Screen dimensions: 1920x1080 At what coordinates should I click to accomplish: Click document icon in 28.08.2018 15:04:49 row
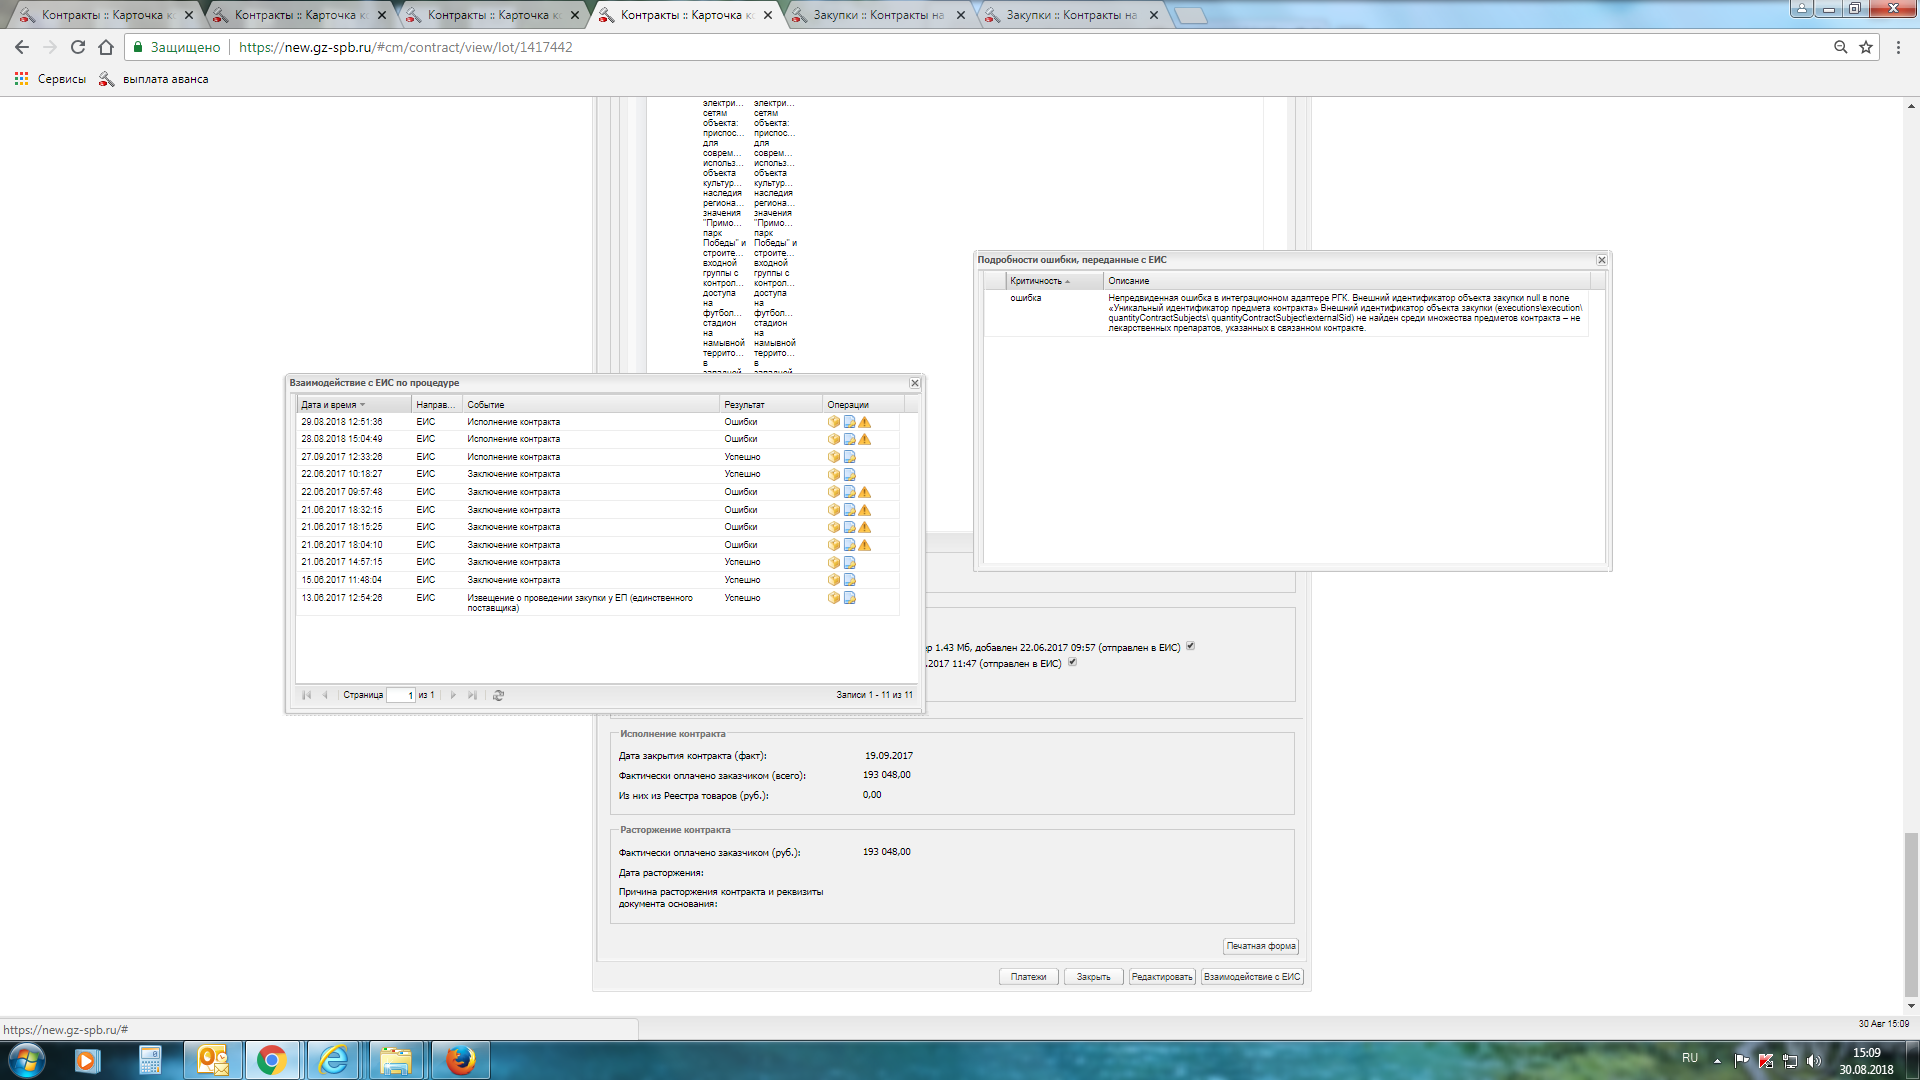coord(849,439)
